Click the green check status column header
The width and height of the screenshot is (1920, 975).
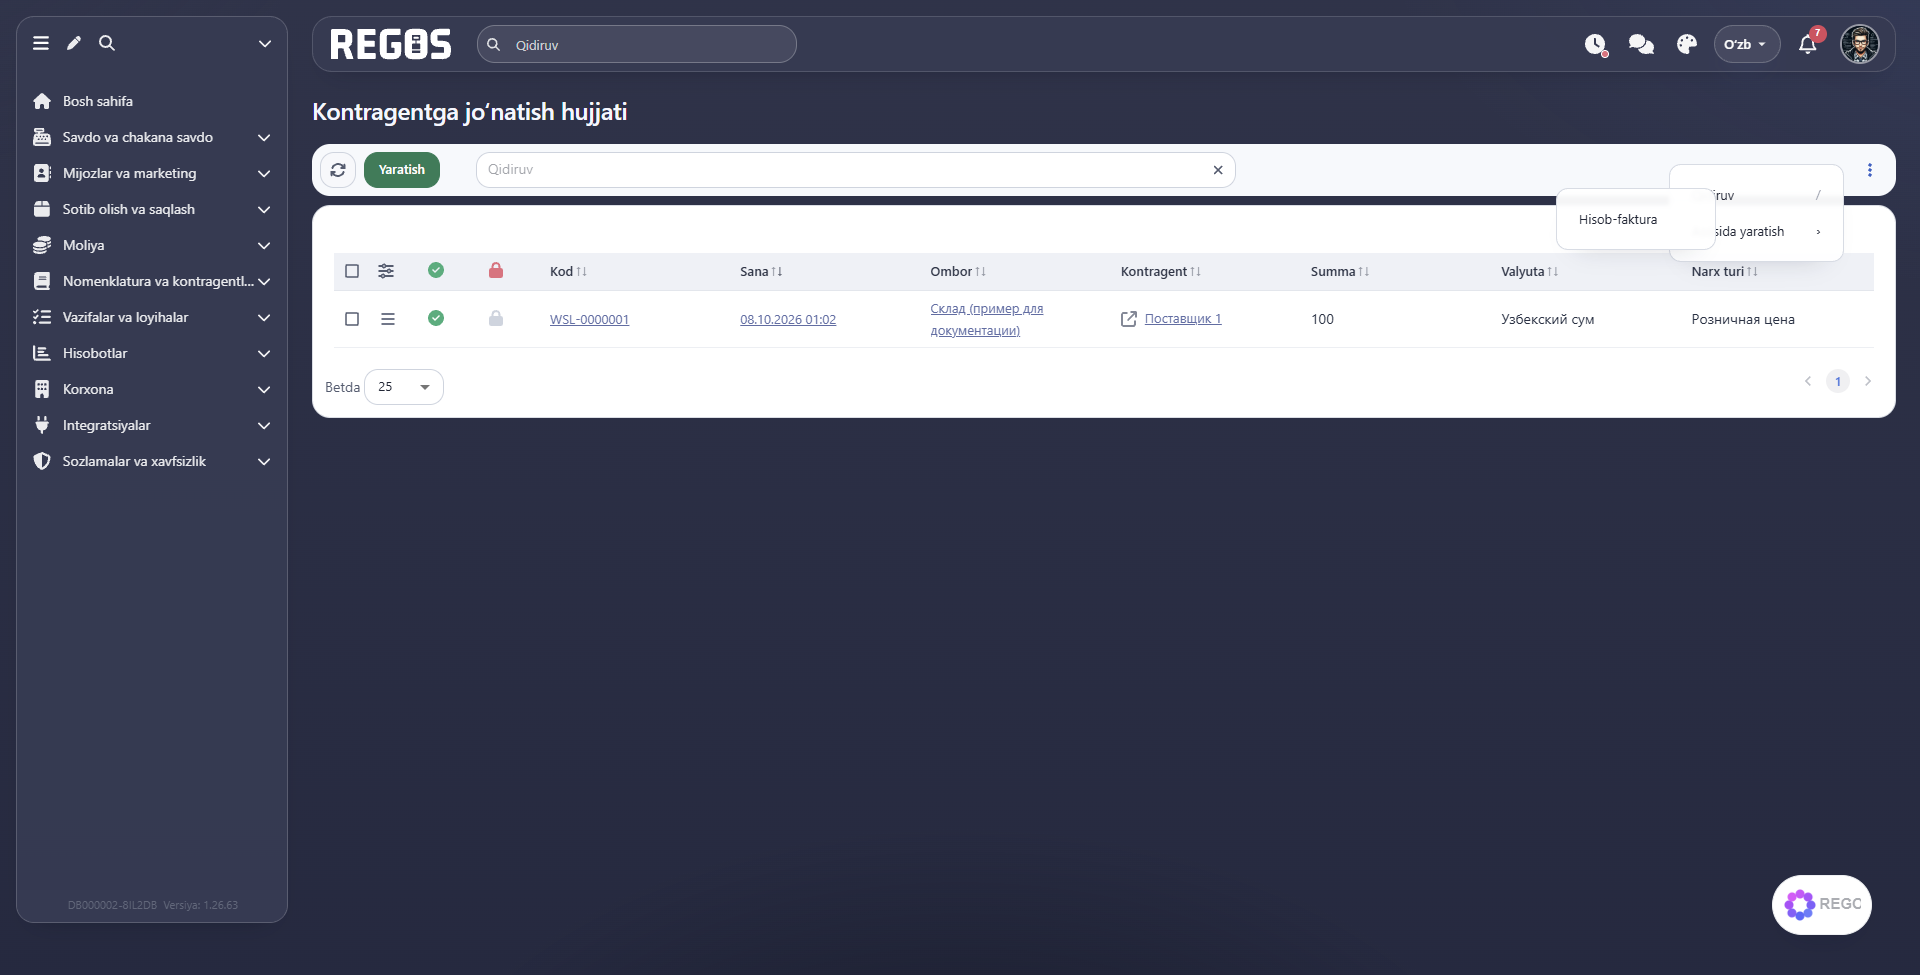pyautogui.click(x=436, y=270)
